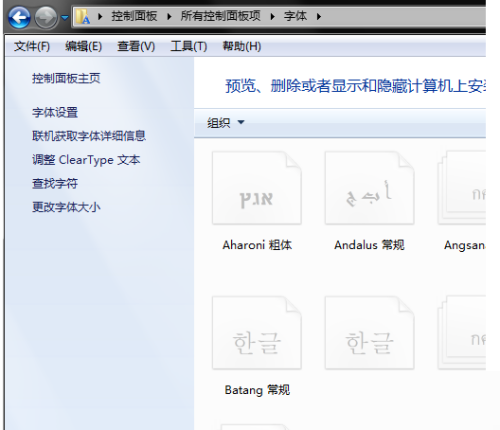Select 所有控制面板项 breadcrumb
Screen dimensions: 500x430
coord(220,16)
